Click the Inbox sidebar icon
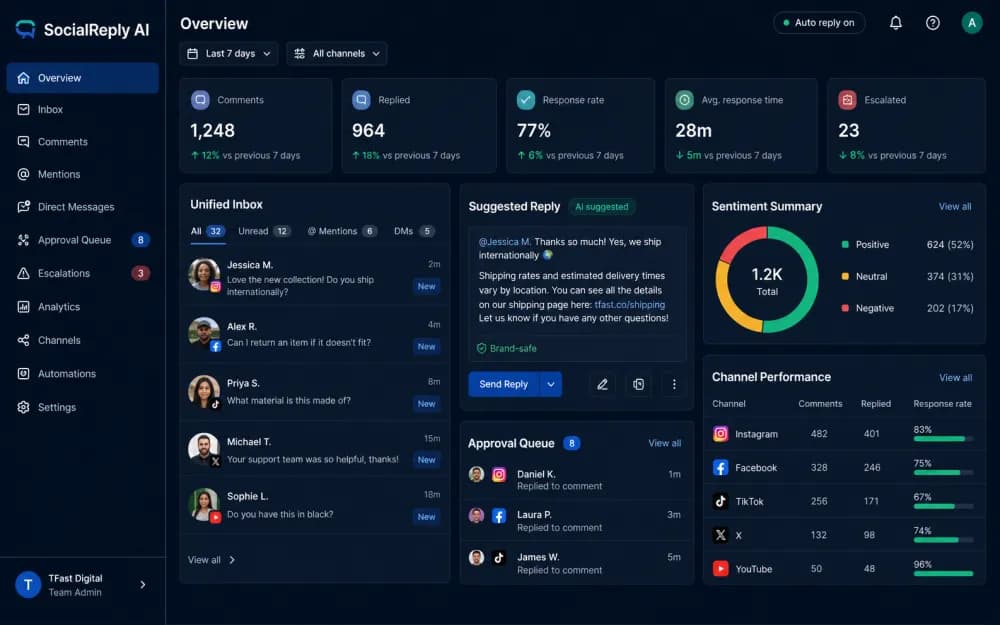1000x625 pixels. click(x=24, y=110)
